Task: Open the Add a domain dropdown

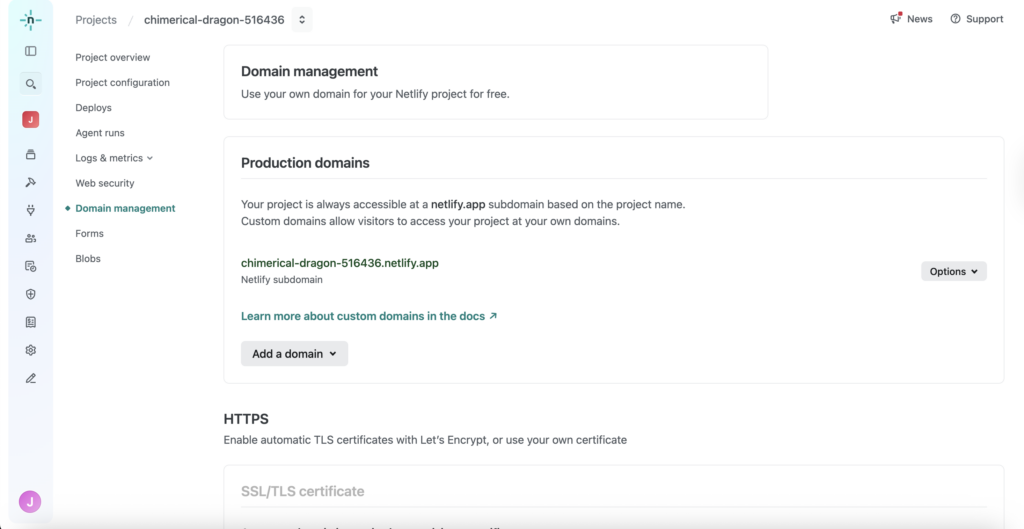Action: (294, 353)
